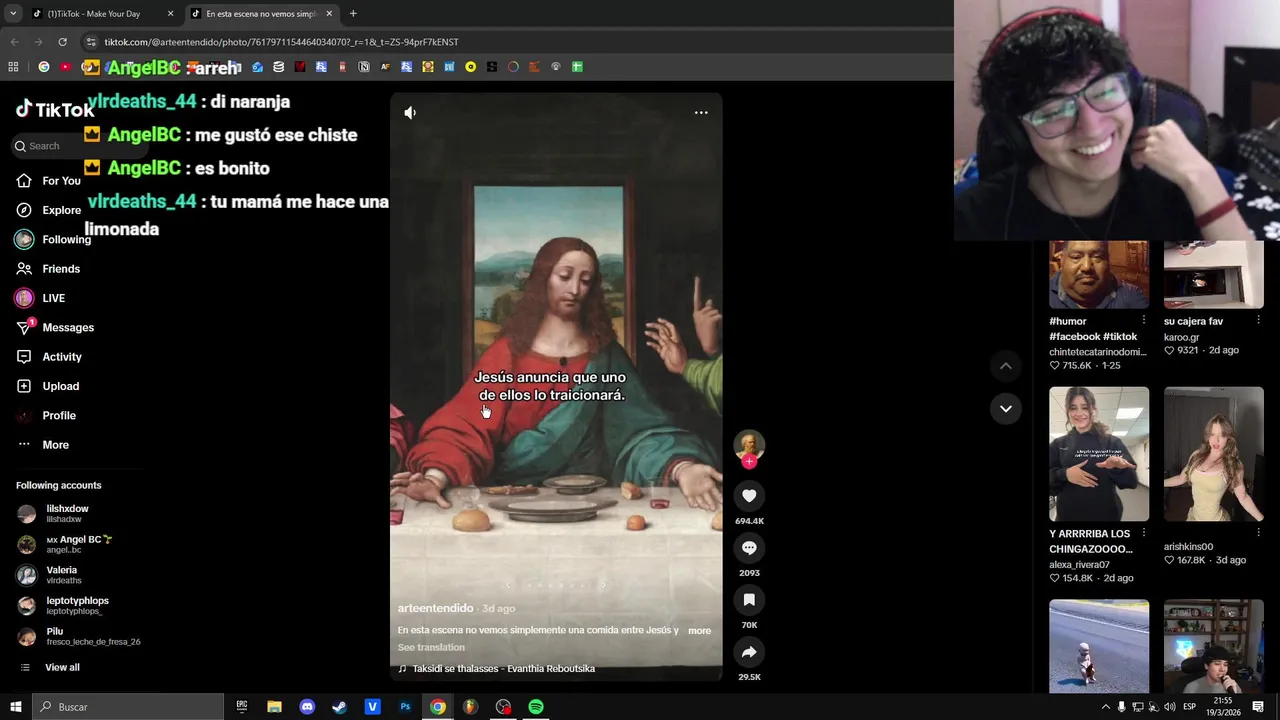Open options for the 'Y ARRRRIBA LOS CHINGAZOOOO' video
The width and height of the screenshot is (1280, 720).
[x=1144, y=533]
